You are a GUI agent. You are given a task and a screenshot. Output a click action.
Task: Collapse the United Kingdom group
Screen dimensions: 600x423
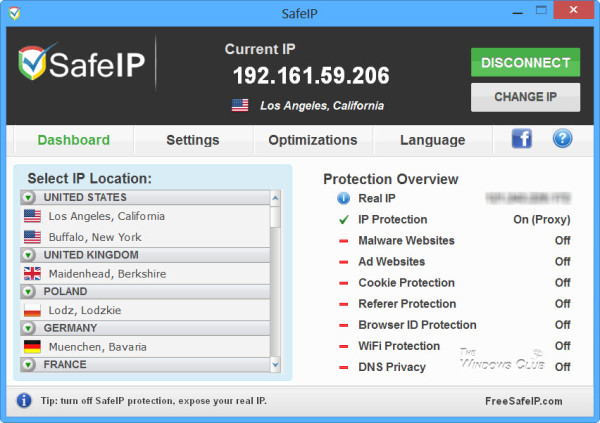click(x=28, y=255)
